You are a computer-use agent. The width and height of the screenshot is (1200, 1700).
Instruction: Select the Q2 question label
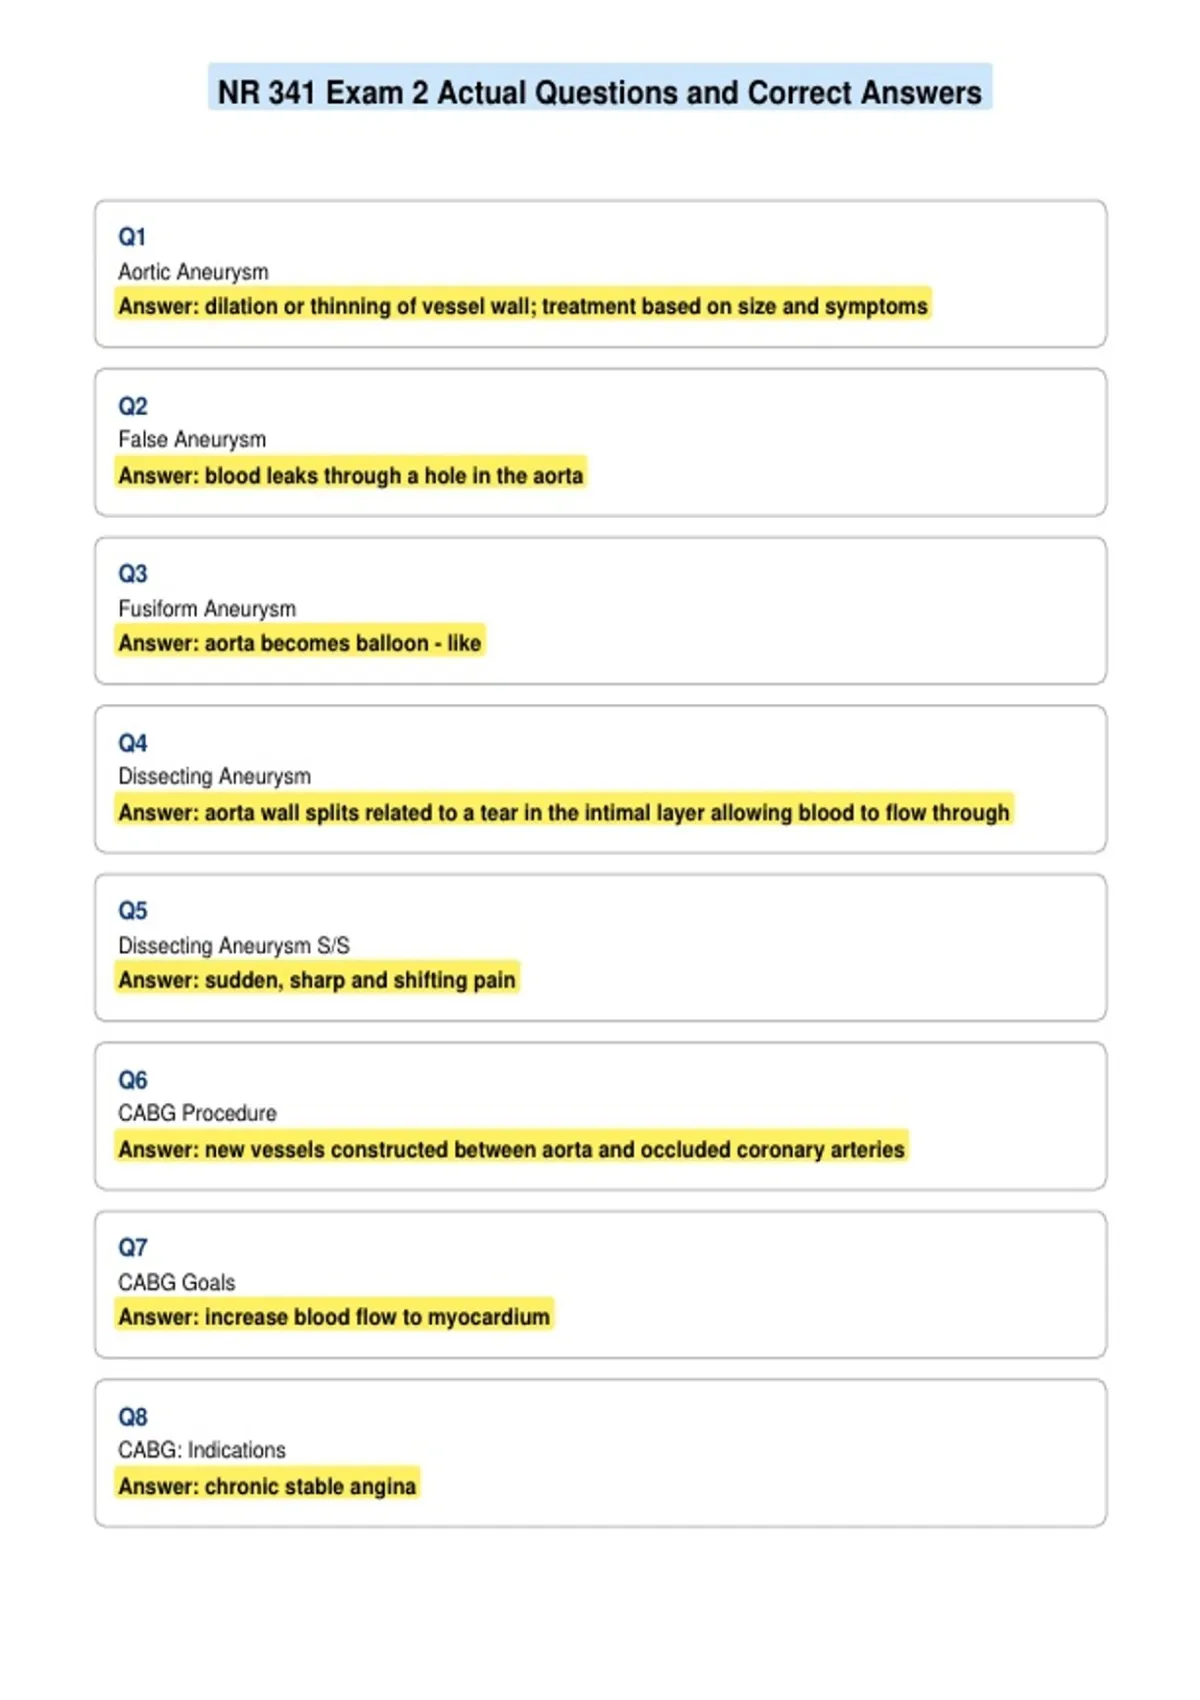coord(132,406)
